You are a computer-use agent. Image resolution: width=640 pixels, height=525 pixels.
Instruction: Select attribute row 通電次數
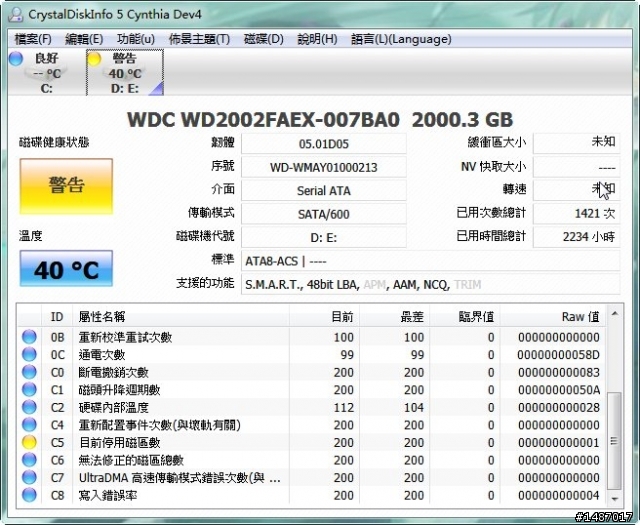(x=312, y=355)
